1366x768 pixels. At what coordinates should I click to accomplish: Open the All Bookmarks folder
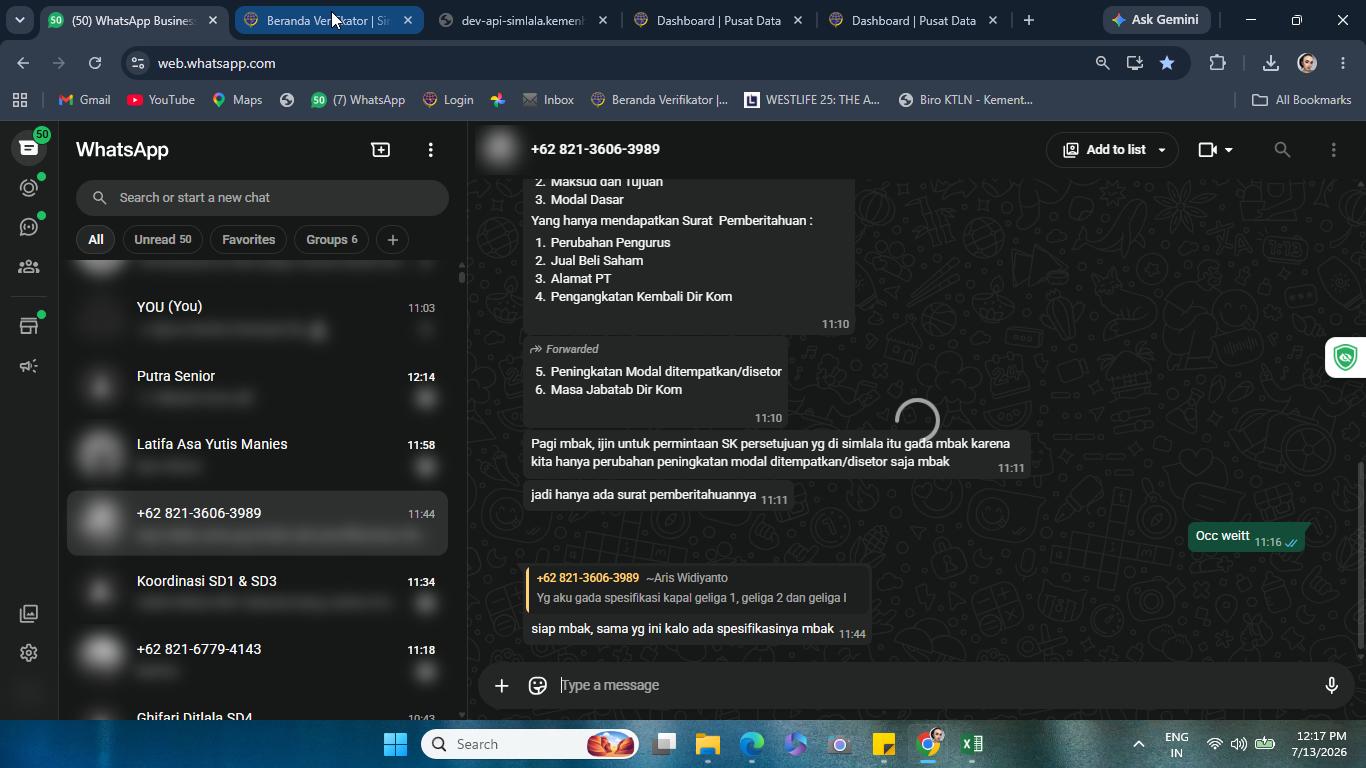pyautogui.click(x=1302, y=100)
